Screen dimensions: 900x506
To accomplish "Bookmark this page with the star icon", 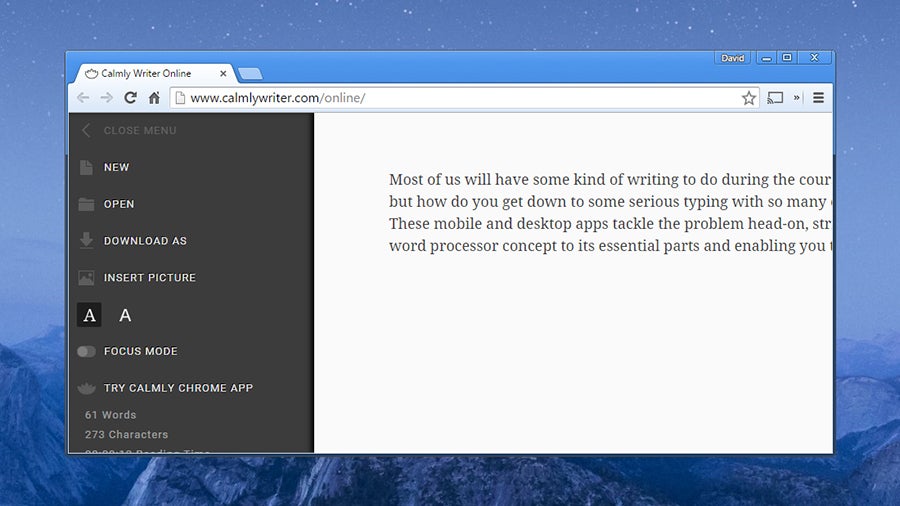I will (x=748, y=98).
